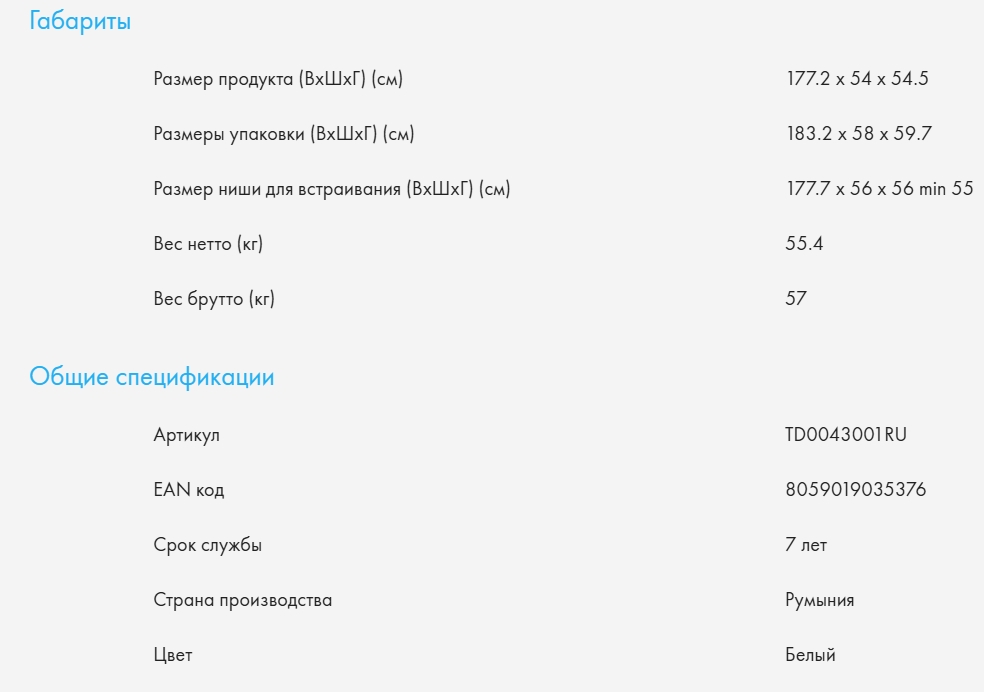
Task: Click the Срок службы label
Action: 208,545
